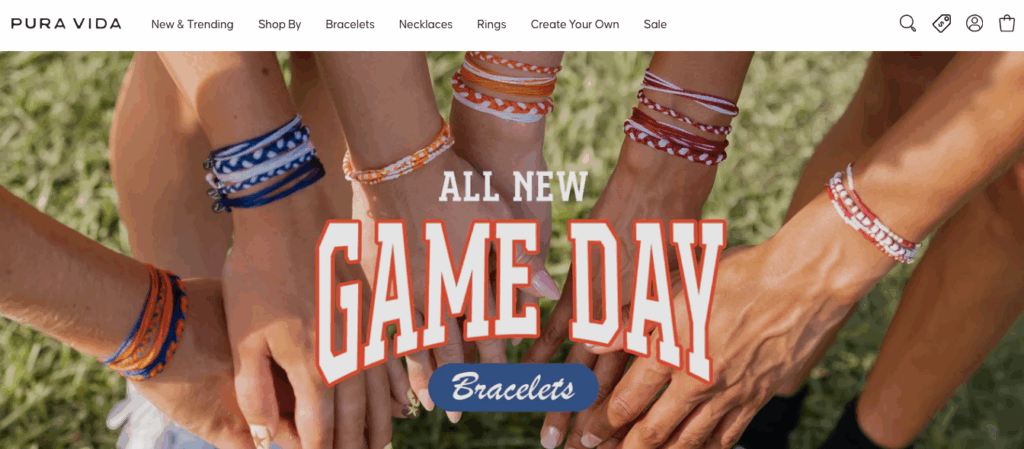Image resolution: width=1024 pixels, height=449 pixels.
Task: Click the price tag deals icon
Action: pyautogui.click(x=941, y=24)
